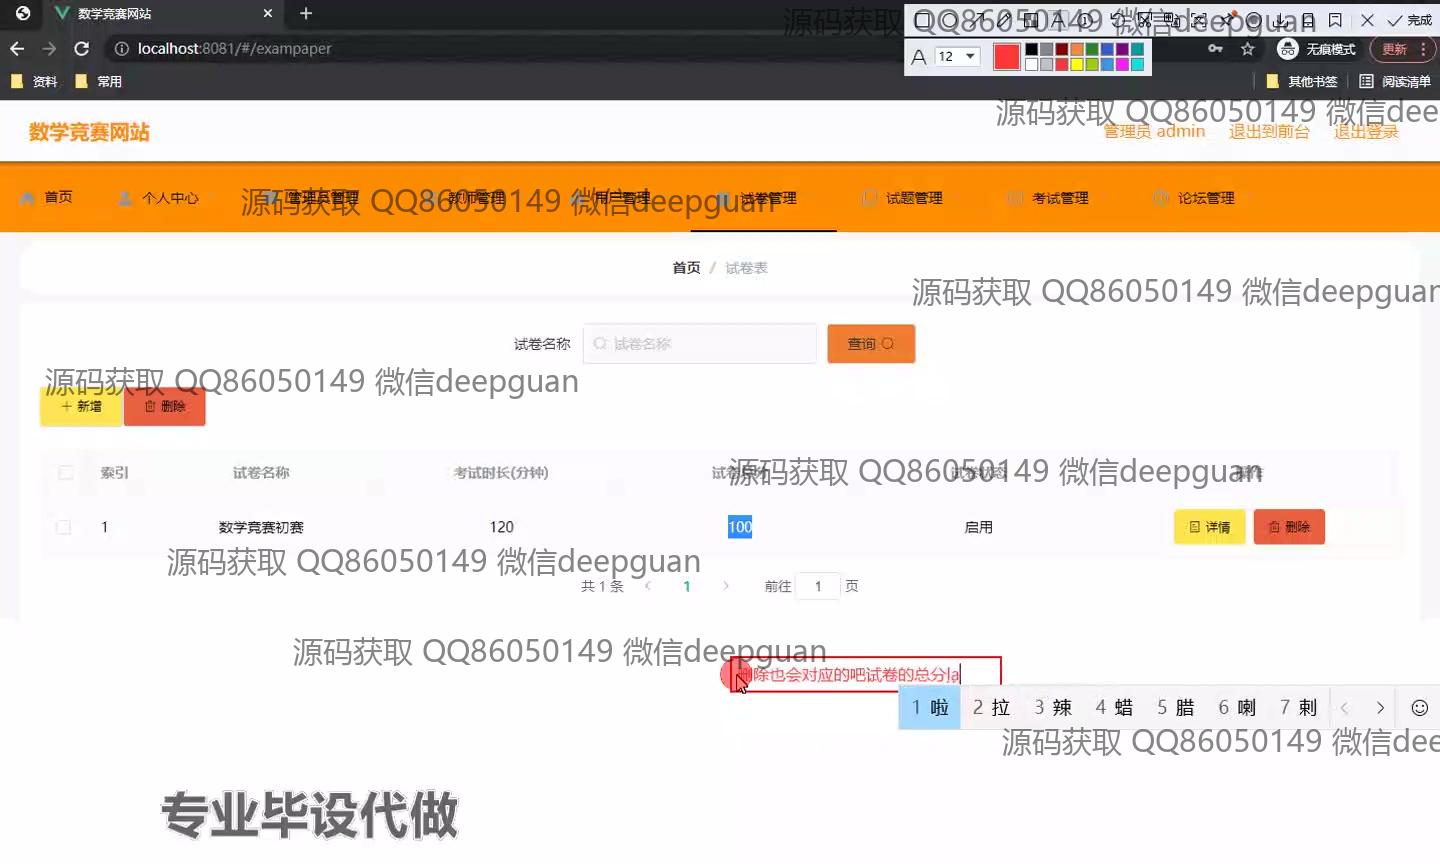
Task: Focus the 试卷名称 search input
Action: pyautogui.click(x=700, y=344)
